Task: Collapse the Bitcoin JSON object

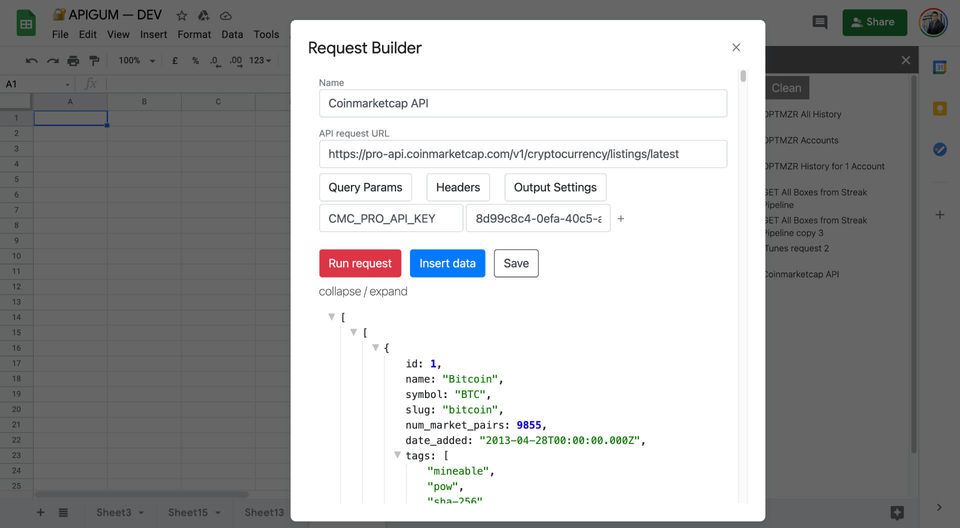Action: coord(375,347)
